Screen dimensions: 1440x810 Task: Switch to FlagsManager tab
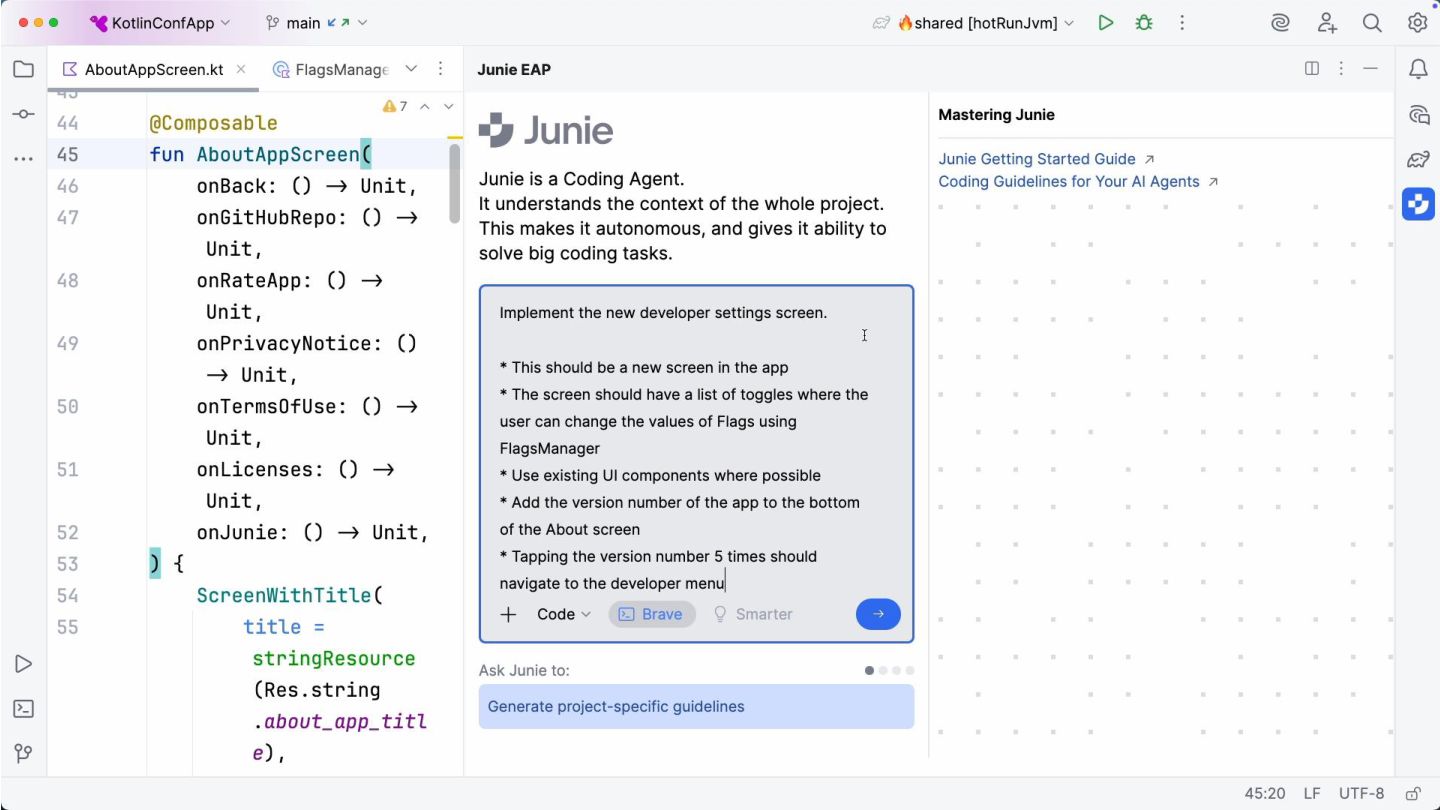[330, 69]
